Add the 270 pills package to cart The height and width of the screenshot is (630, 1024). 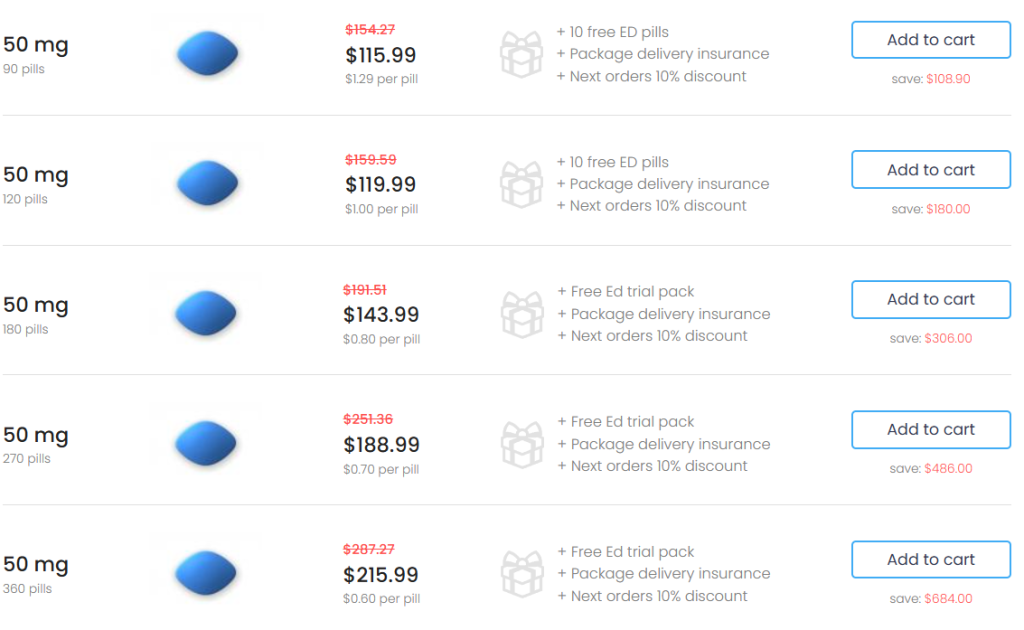pyautogui.click(x=930, y=429)
